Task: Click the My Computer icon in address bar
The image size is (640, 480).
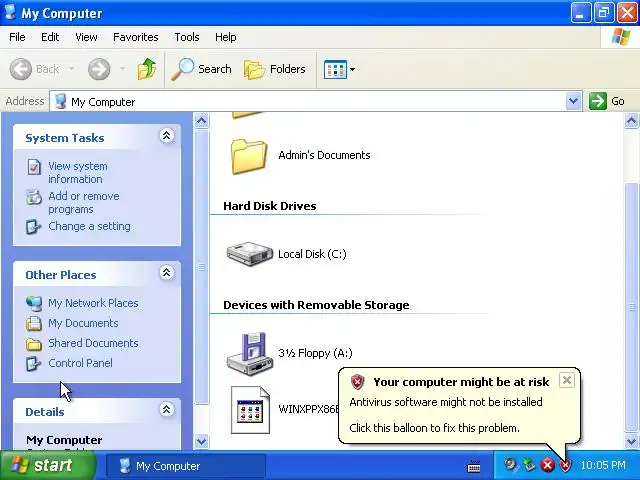Action: [61, 102]
